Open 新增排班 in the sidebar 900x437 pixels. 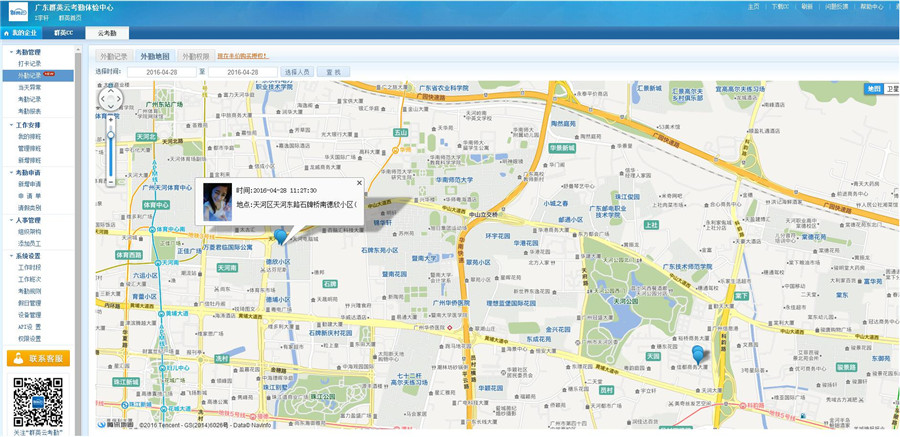click(x=29, y=160)
